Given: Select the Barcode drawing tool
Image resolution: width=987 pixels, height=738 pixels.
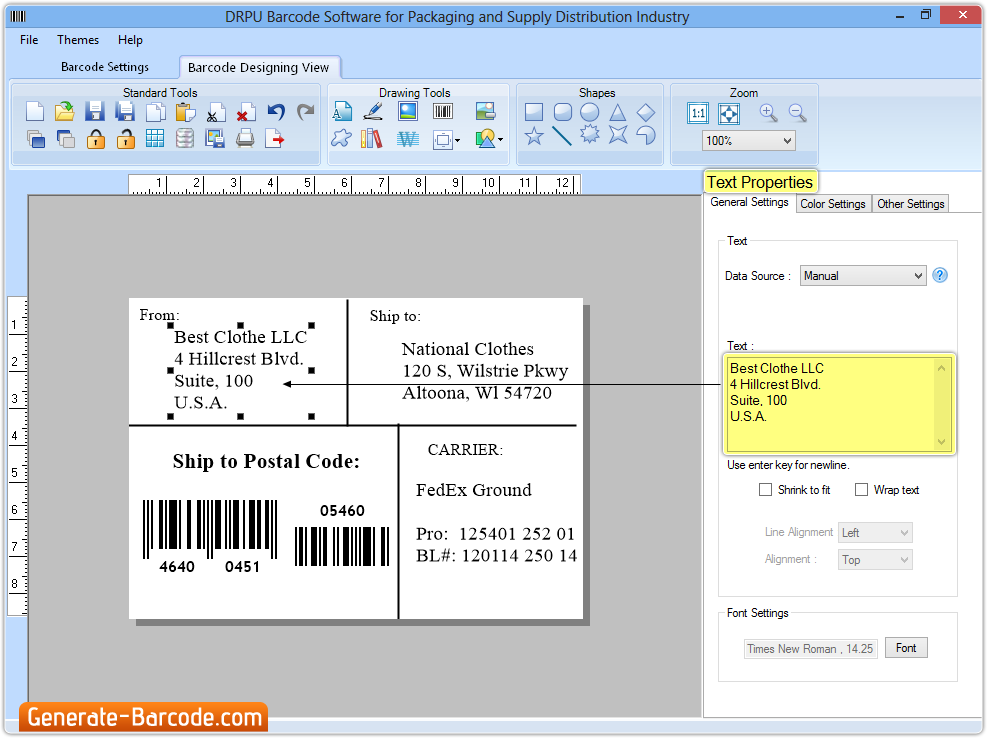Looking at the screenshot, I should pos(443,111).
